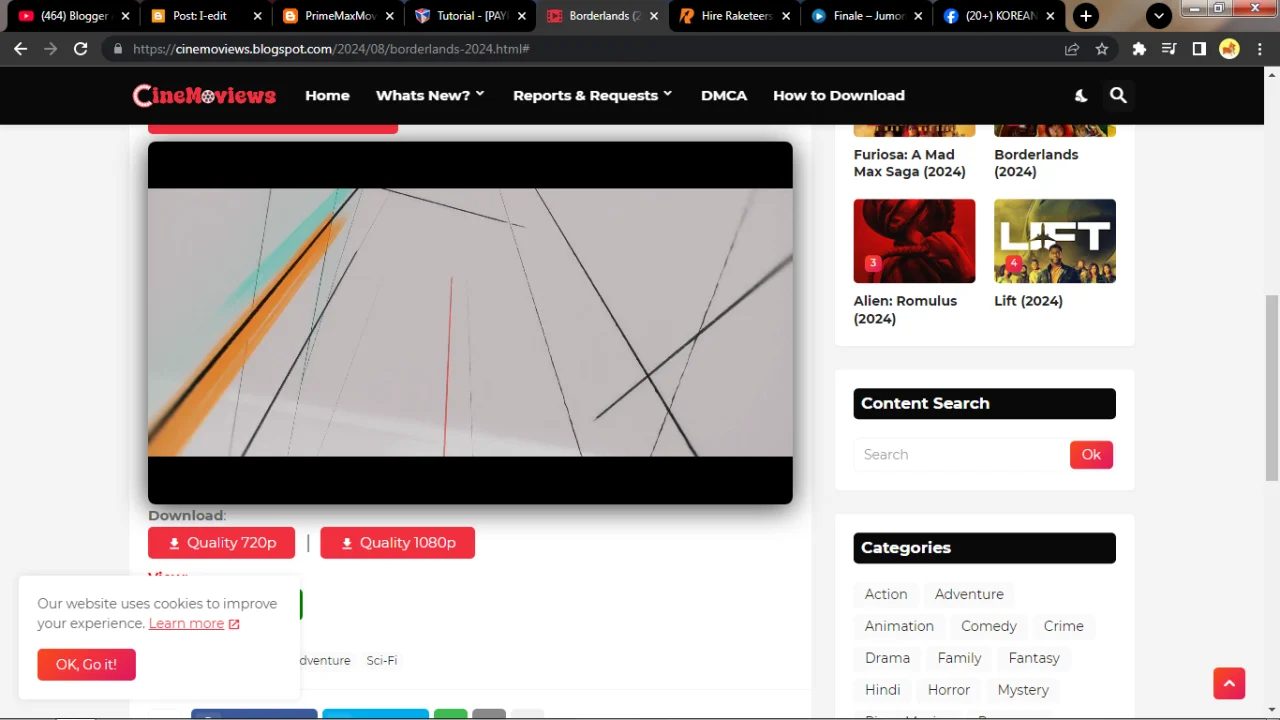Viewport: 1280px width, 720px height.
Task: Select the Crime category
Action: (x=1064, y=626)
